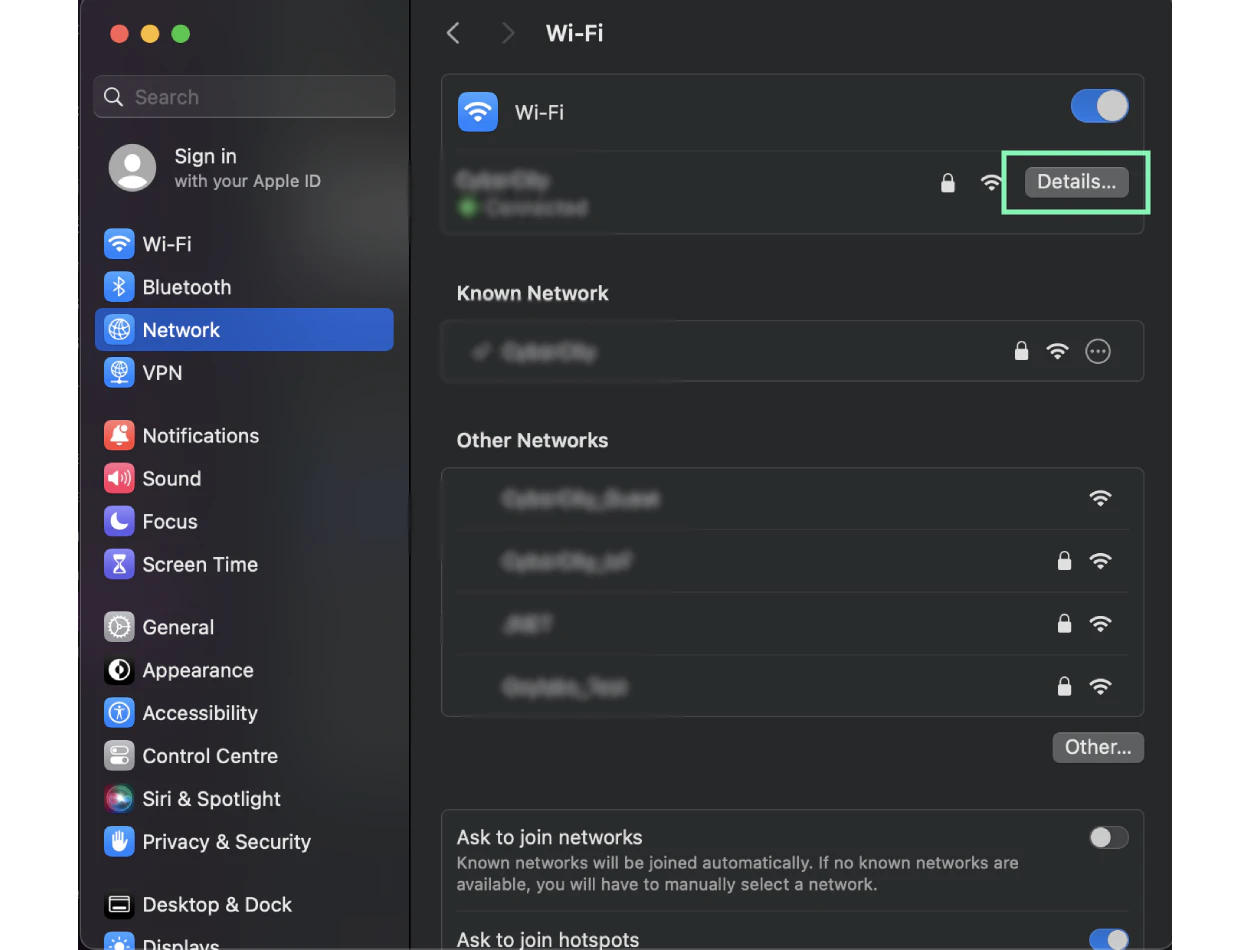Click signal icon of connected network

tap(991, 183)
